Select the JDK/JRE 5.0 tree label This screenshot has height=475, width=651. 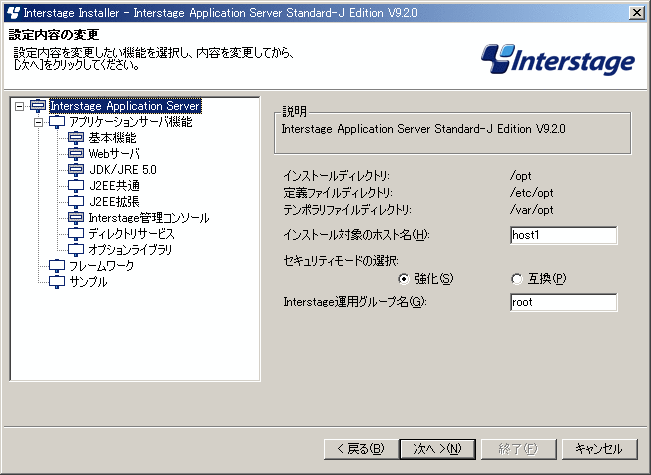point(123,169)
